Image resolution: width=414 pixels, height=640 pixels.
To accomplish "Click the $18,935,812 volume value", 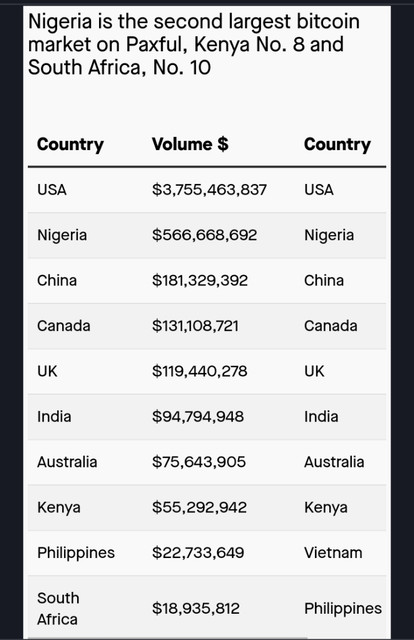I will [196, 609].
